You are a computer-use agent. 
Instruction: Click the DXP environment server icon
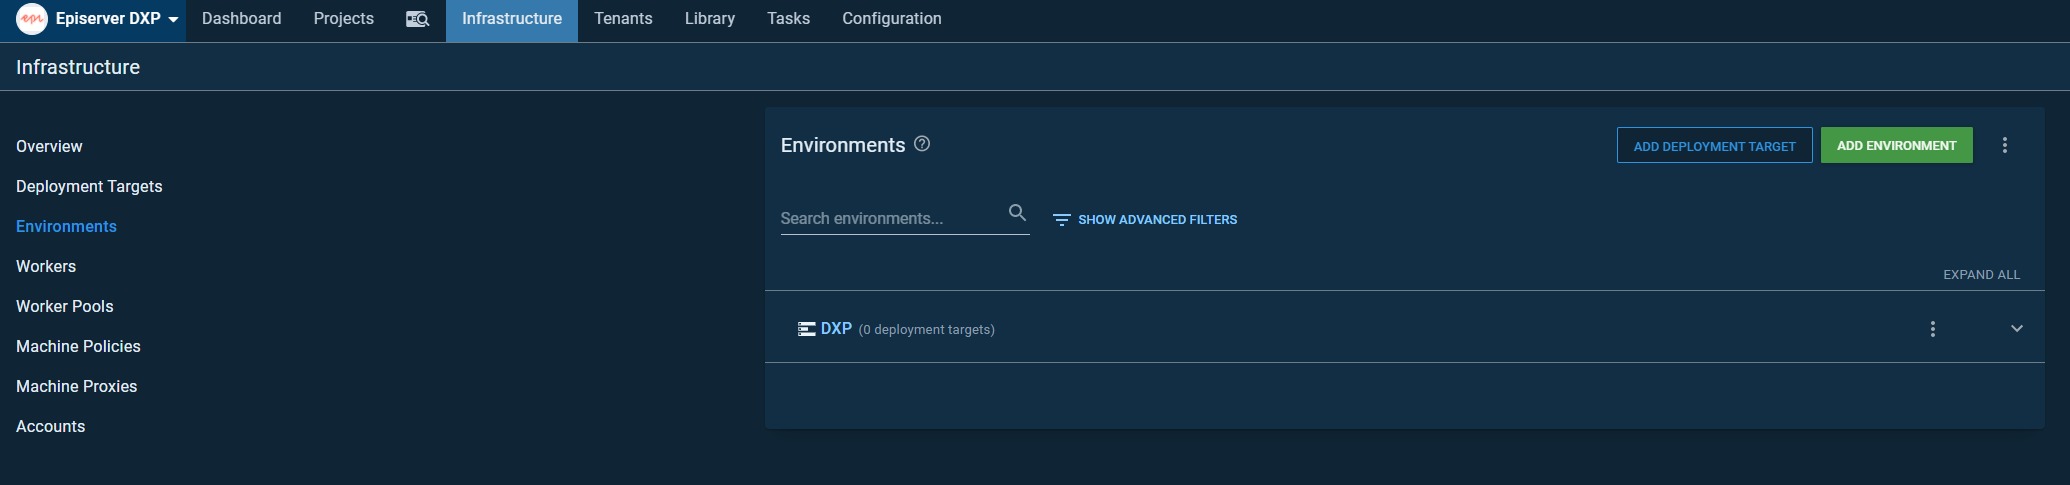tap(806, 329)
